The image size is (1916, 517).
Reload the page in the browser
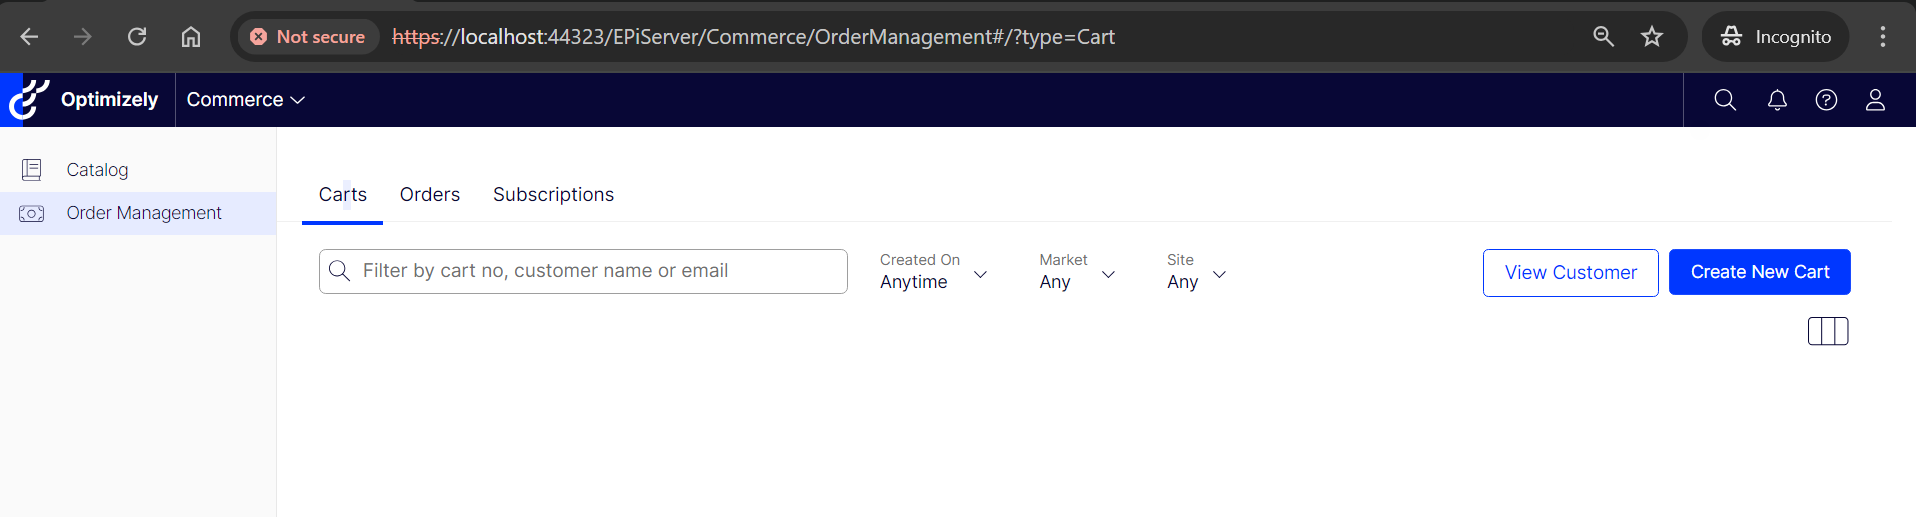137,37
